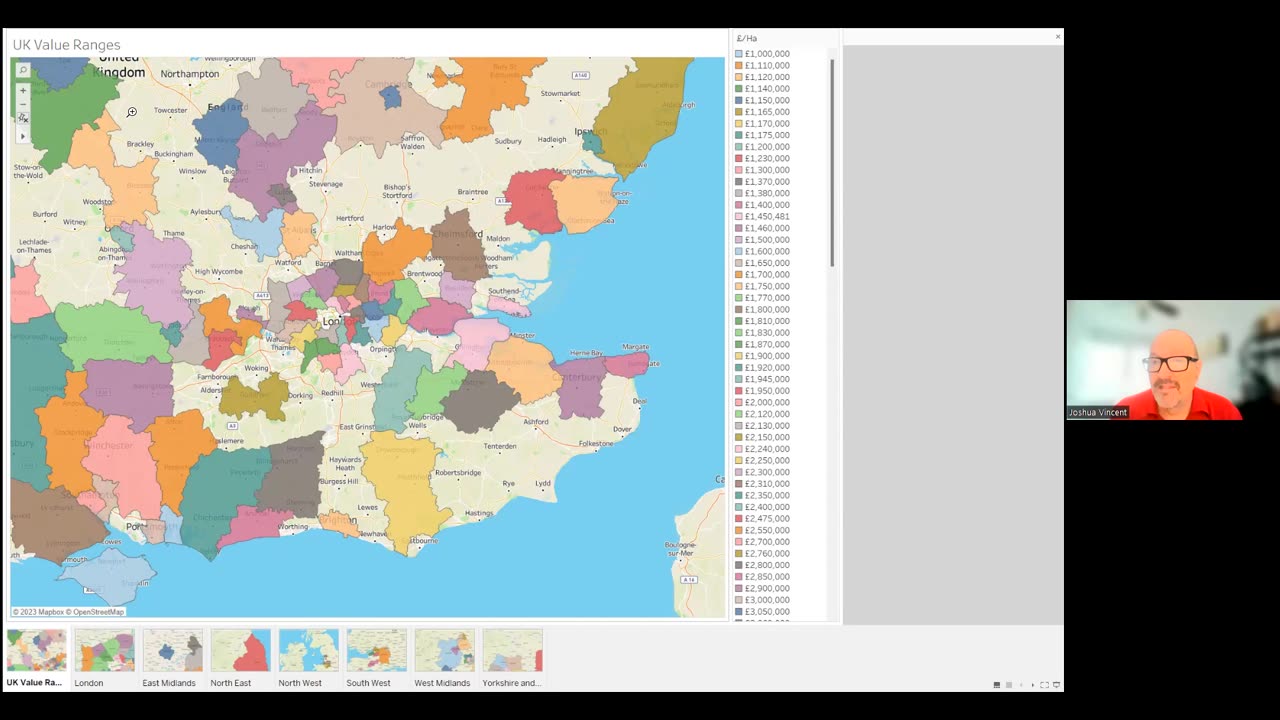1280x720 pixels.
Task: Reset the map with the unpin icon
Action: [x=23, y=118]
